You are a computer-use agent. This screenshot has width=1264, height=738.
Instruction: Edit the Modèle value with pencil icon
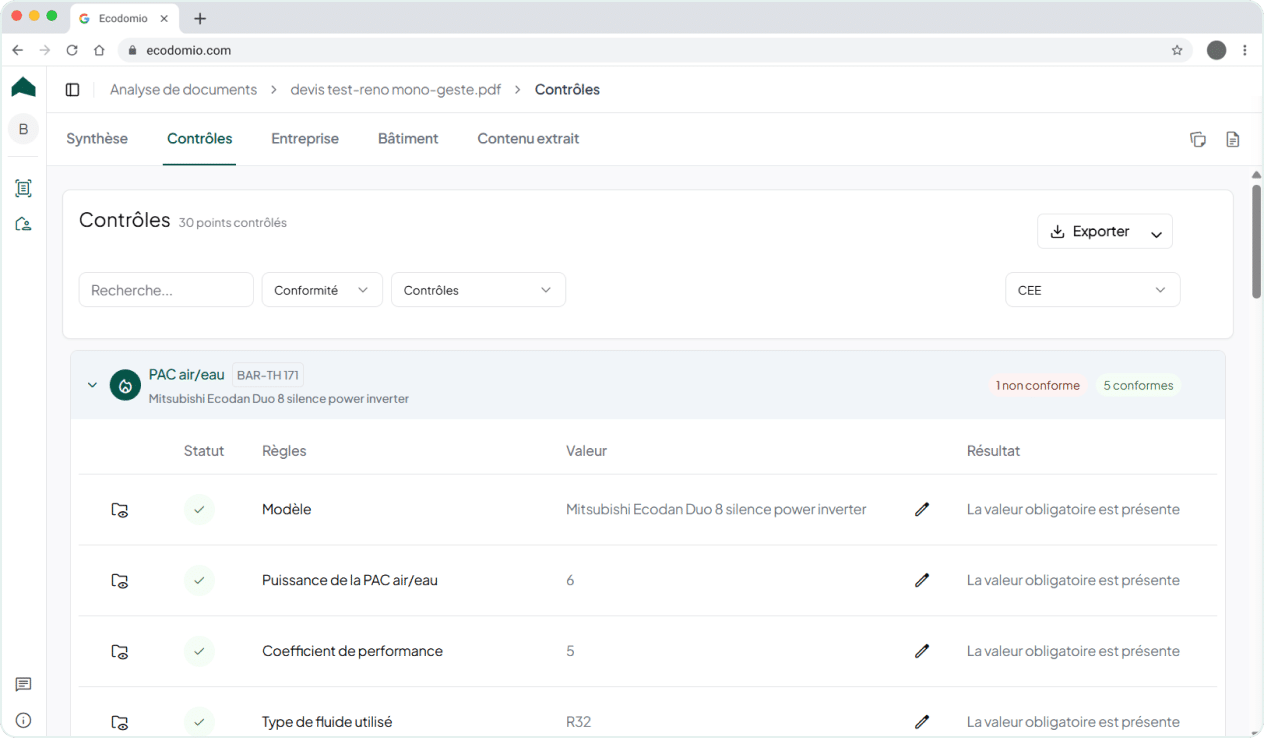pyautogui.click(x=922, y=509)
